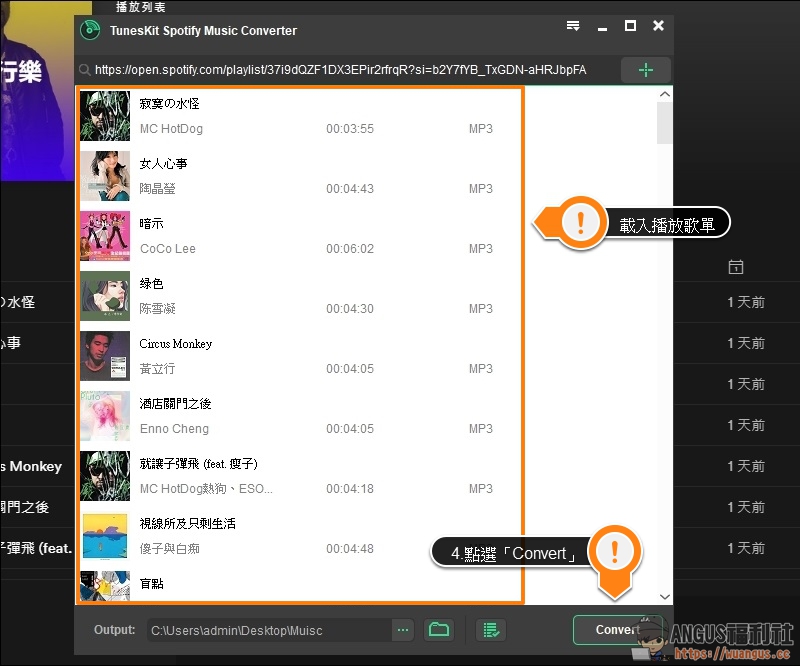The image size is (800, 666).
Task: Maximize the TunesKit converter window
Action: click(630, 26)
